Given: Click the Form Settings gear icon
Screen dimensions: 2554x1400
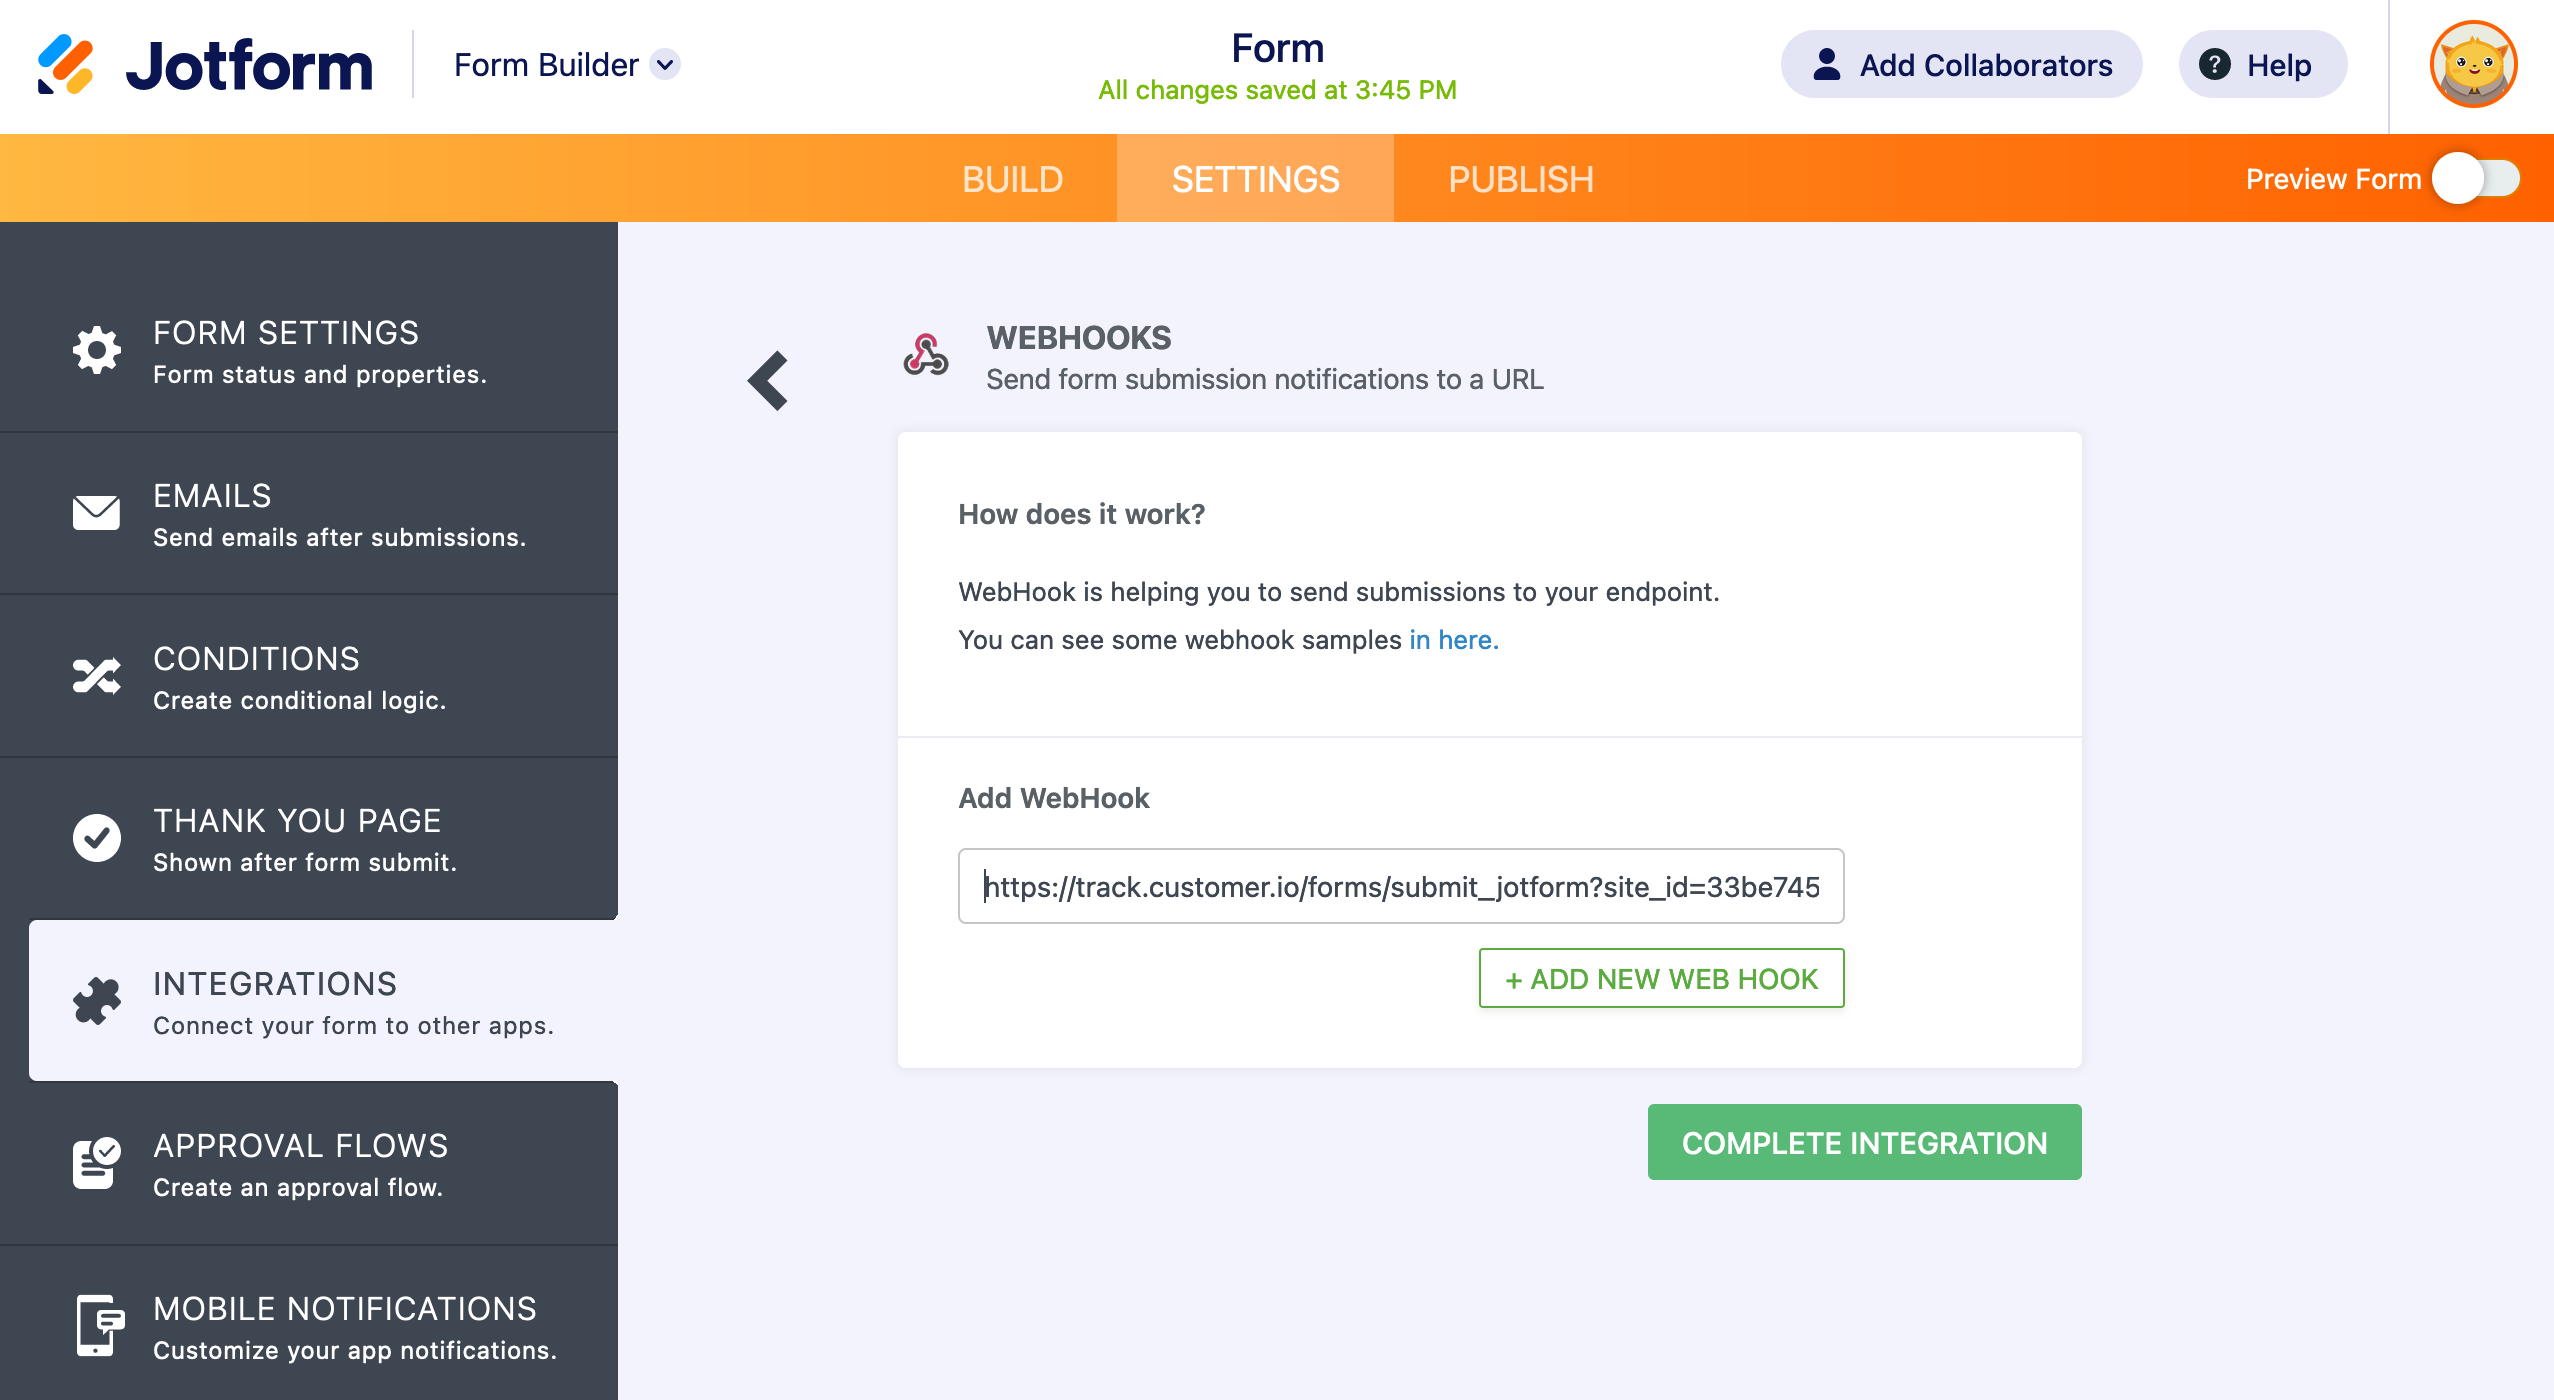Looking at the screenshot, I should click(x=96, y=350).
